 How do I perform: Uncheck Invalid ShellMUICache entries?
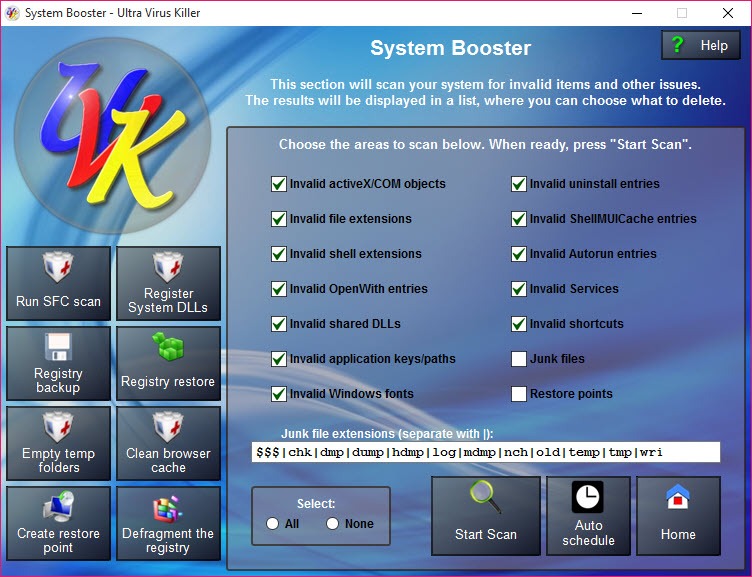(x=518, y=219)
